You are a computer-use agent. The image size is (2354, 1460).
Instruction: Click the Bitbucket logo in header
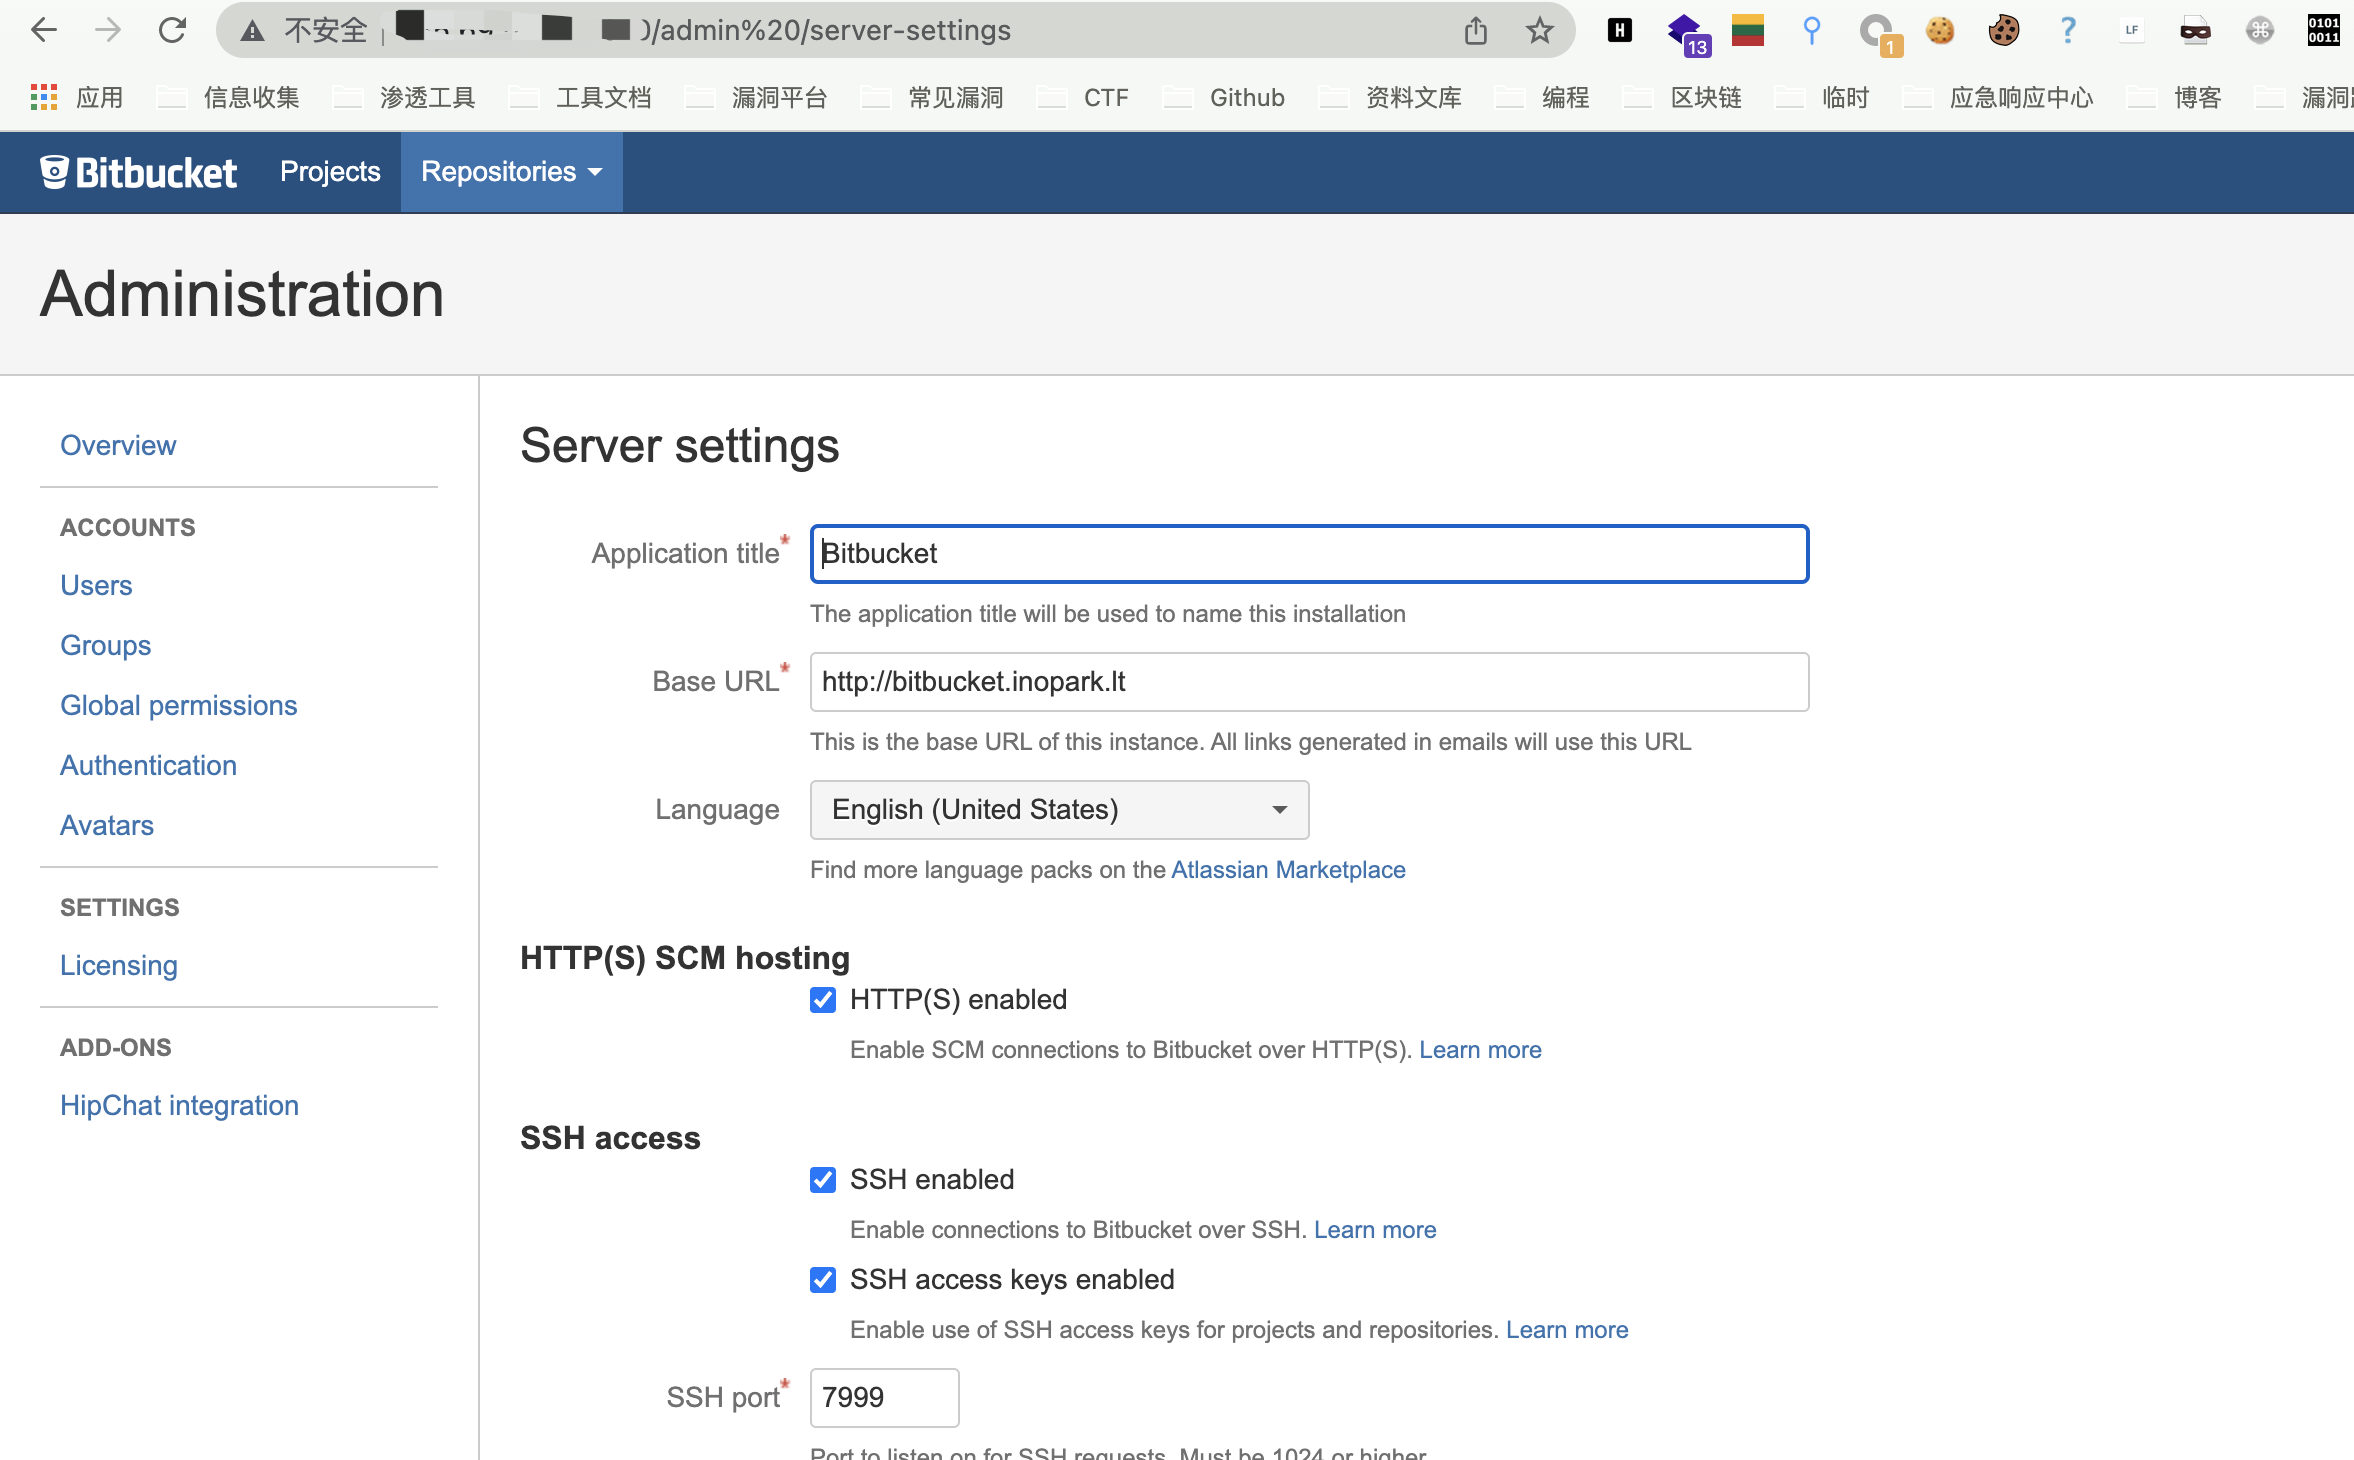[138, 173]
